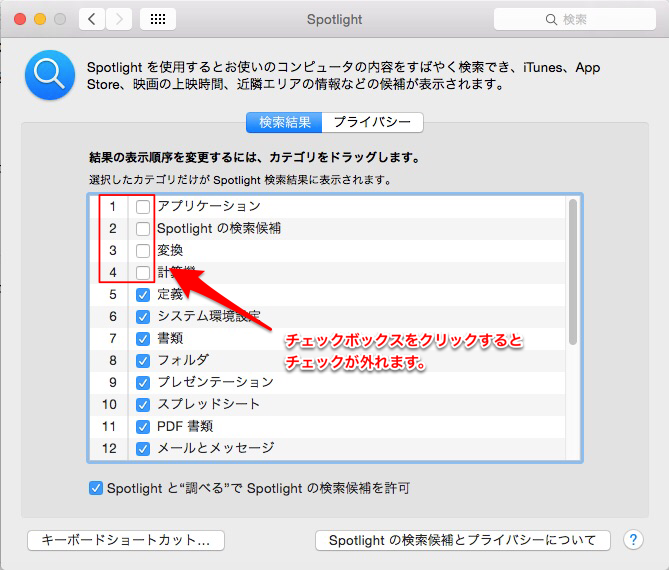Screen dimensions: 669x570
Task: Select the フォルダ row text
Action: pyautogui.click(x=183, y=361)
